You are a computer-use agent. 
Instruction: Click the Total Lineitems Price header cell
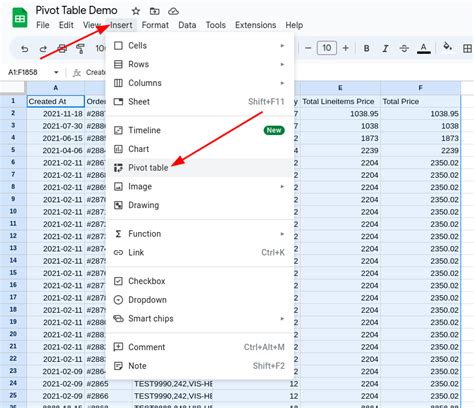pyautogui.click(x=340, y=101)
